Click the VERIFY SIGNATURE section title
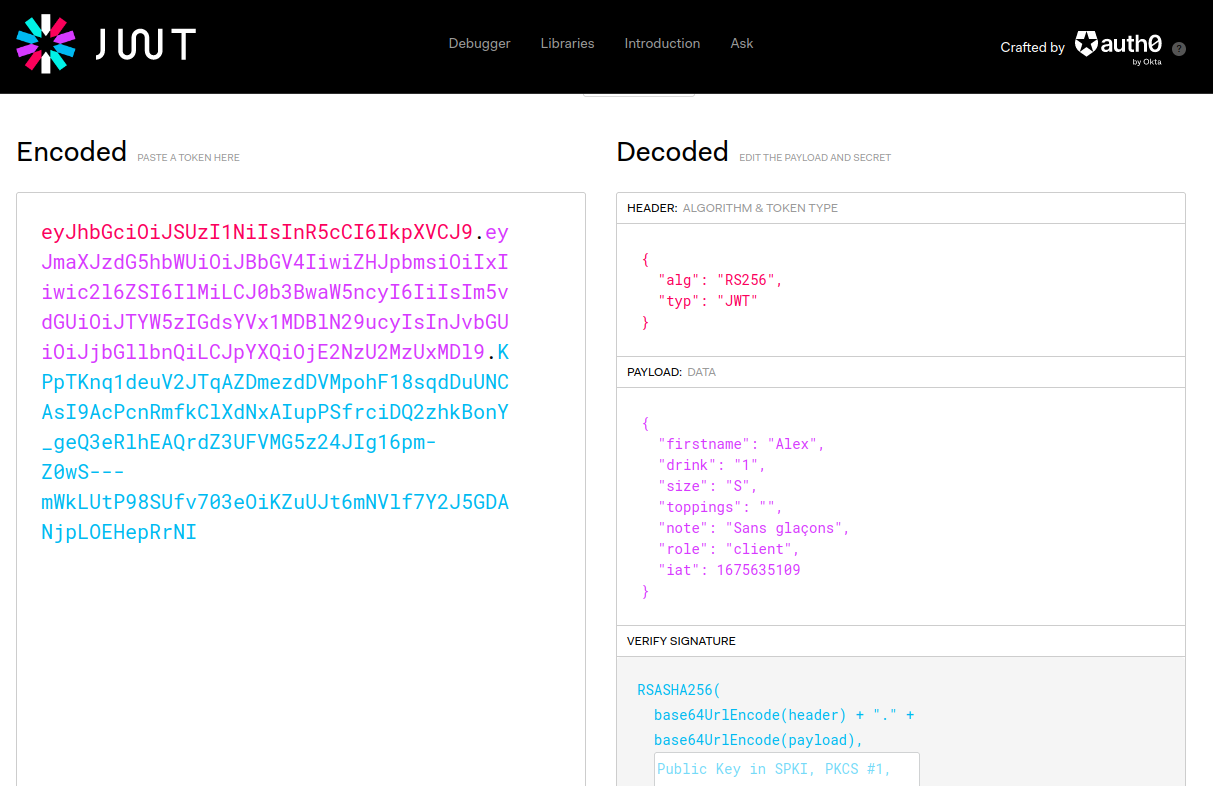This screenshot has height=786, width=1213. [x=681, y=641]
